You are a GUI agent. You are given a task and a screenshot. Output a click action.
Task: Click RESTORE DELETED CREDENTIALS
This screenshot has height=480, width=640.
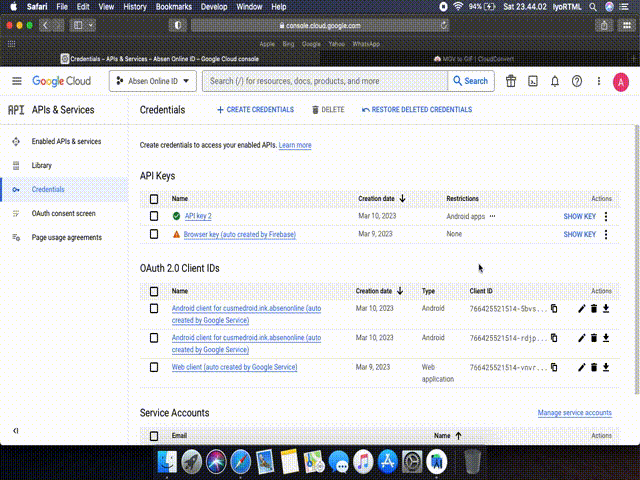tap(417, 110)
